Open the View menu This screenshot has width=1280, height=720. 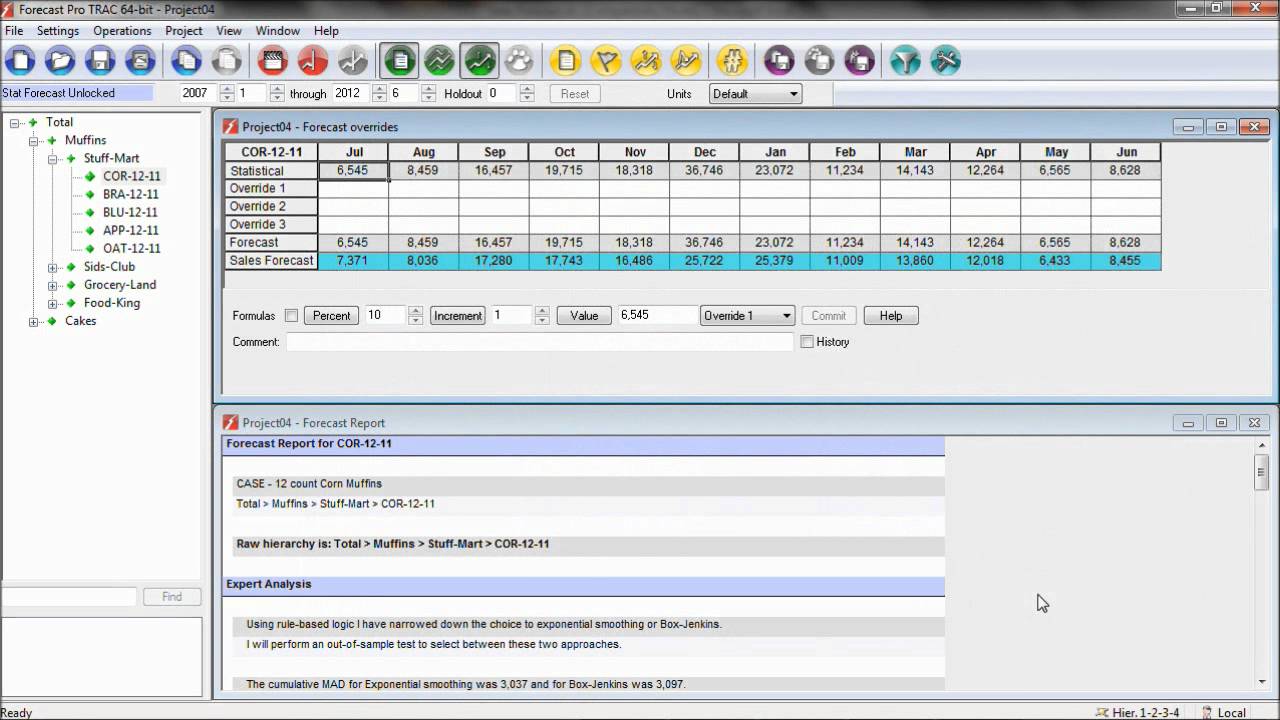point(229,31)
